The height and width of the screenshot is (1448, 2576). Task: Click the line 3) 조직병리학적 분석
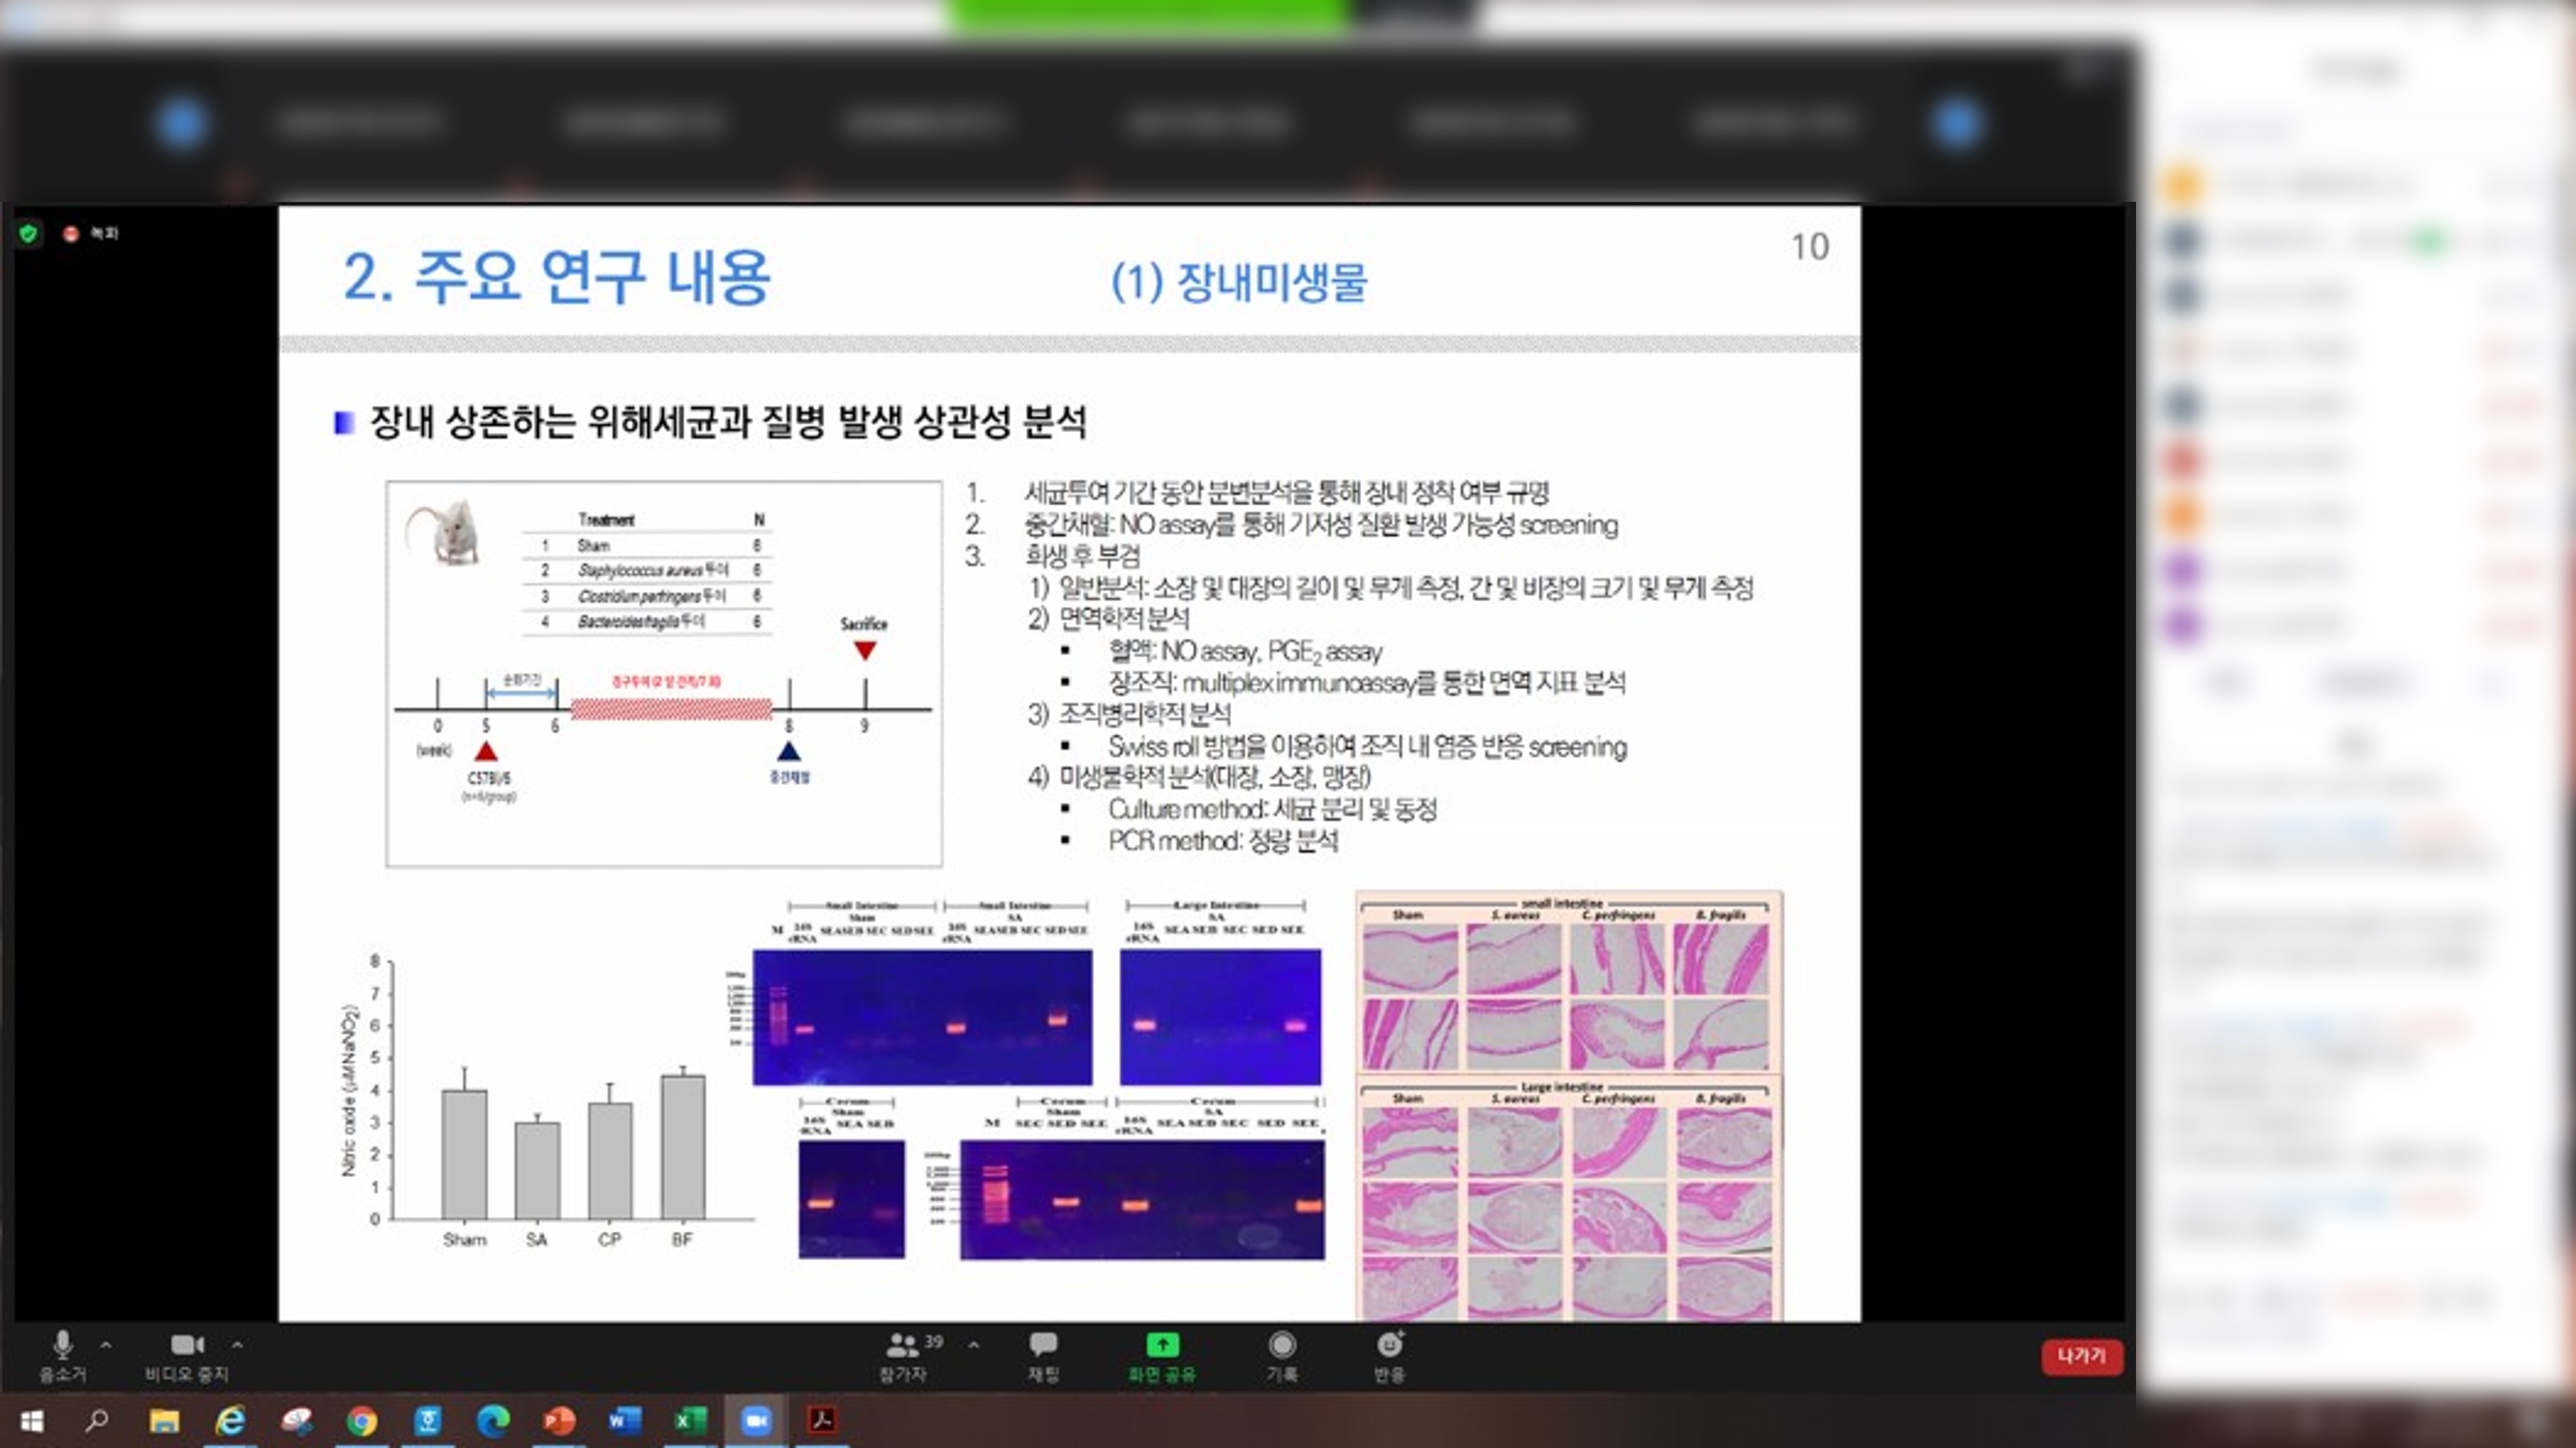[x=1129, y=714]
